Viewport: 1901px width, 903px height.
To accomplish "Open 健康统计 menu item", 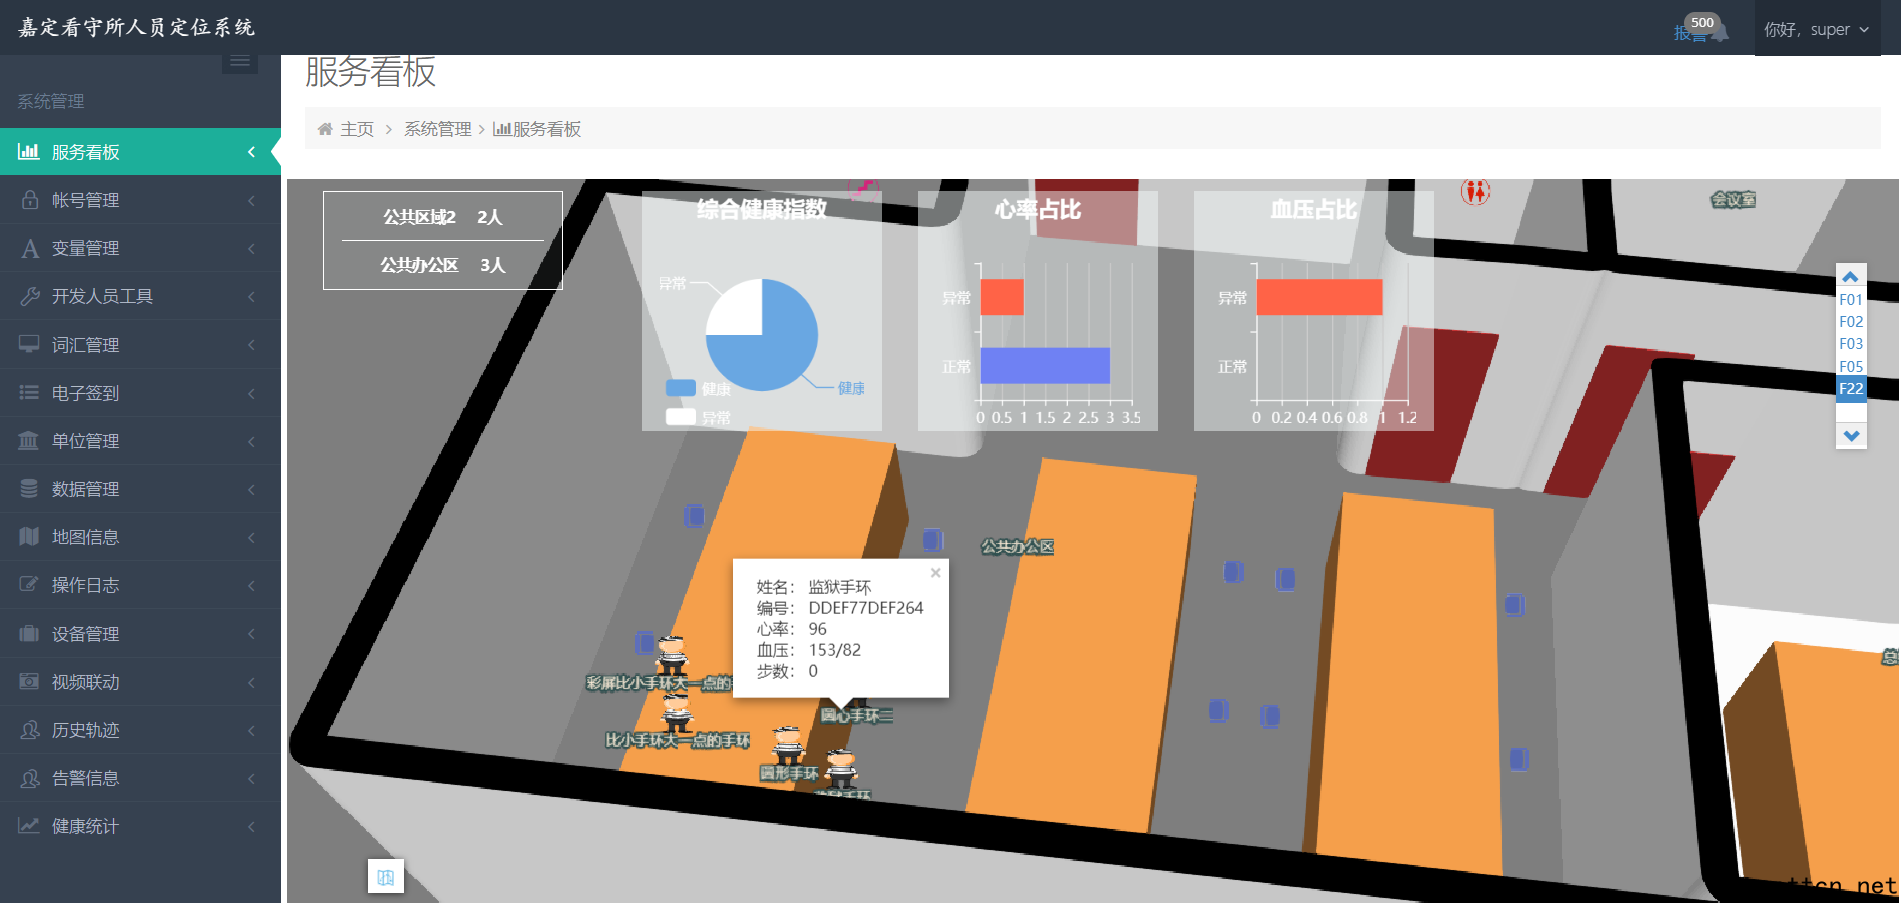I will [140, 826].
